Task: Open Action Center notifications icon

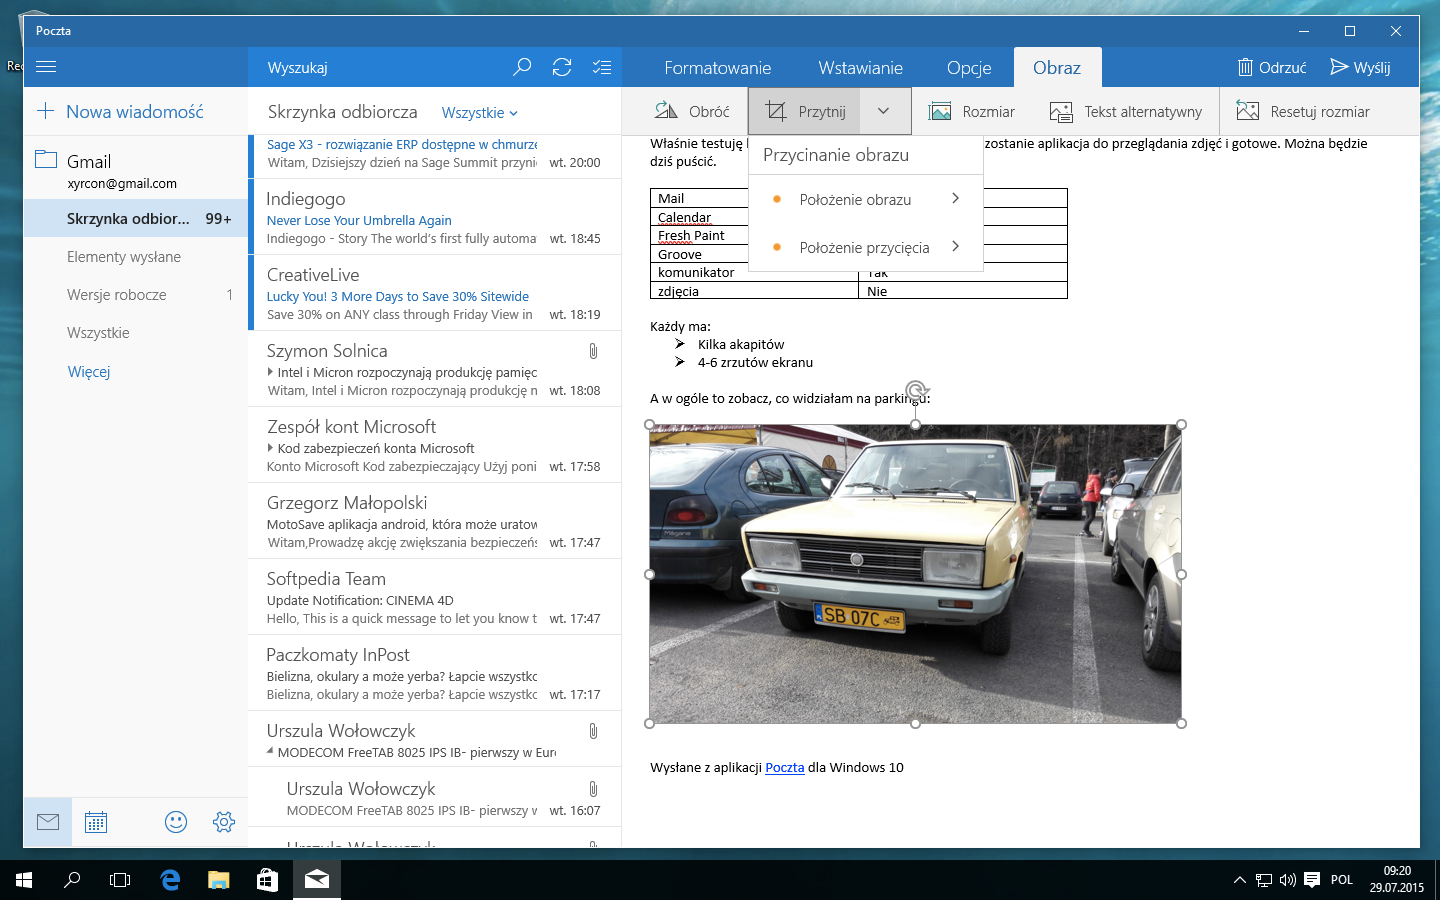Action: pos(1312,880)
